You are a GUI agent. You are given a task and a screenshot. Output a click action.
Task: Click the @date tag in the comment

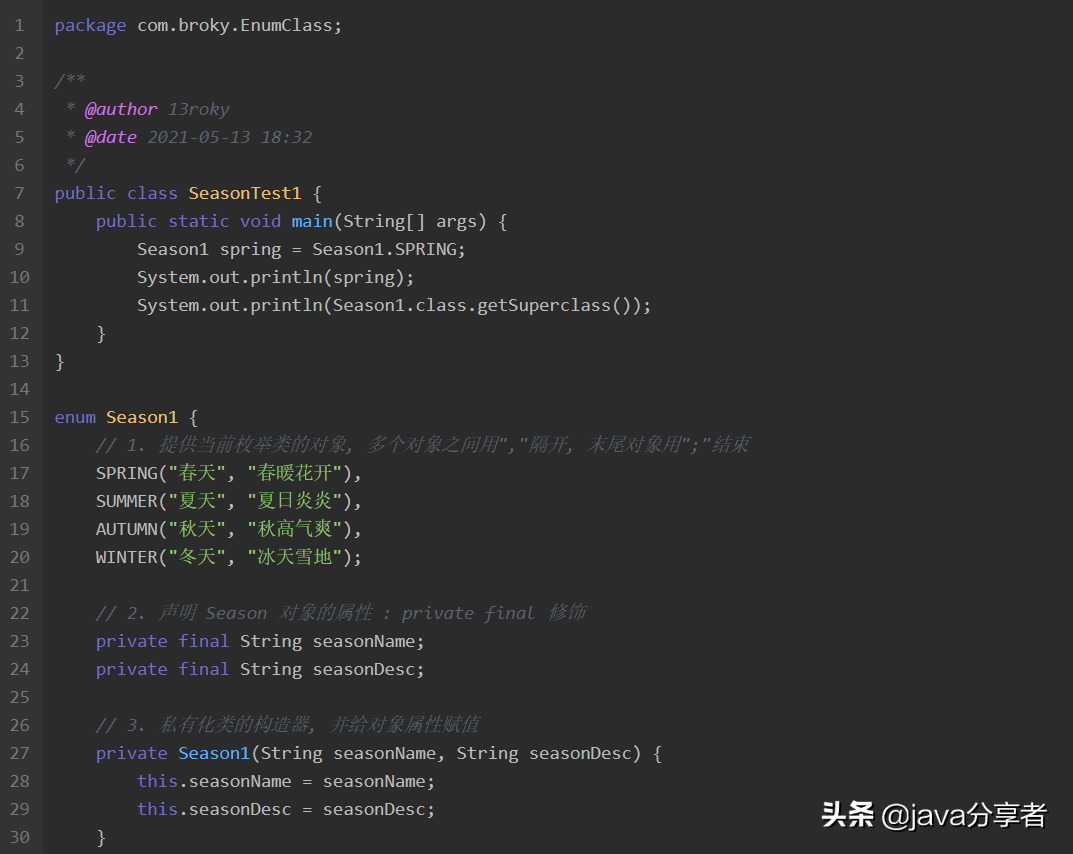point(110,138)
